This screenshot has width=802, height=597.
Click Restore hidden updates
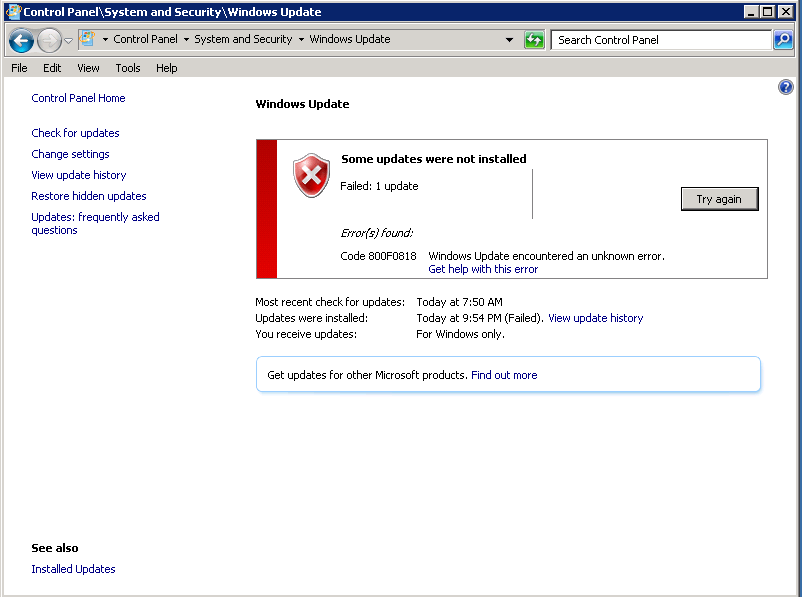pos(89,196)
